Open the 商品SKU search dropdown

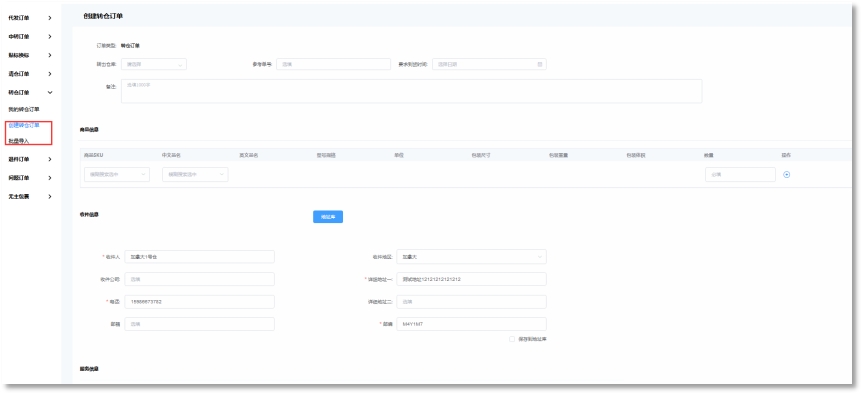coord(117,175)
